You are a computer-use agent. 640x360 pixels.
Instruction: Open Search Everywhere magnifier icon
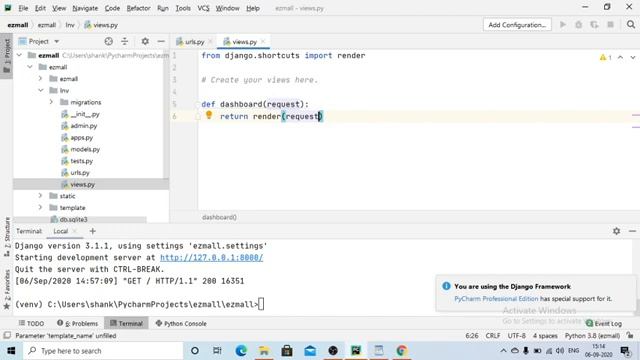(631, 24)
